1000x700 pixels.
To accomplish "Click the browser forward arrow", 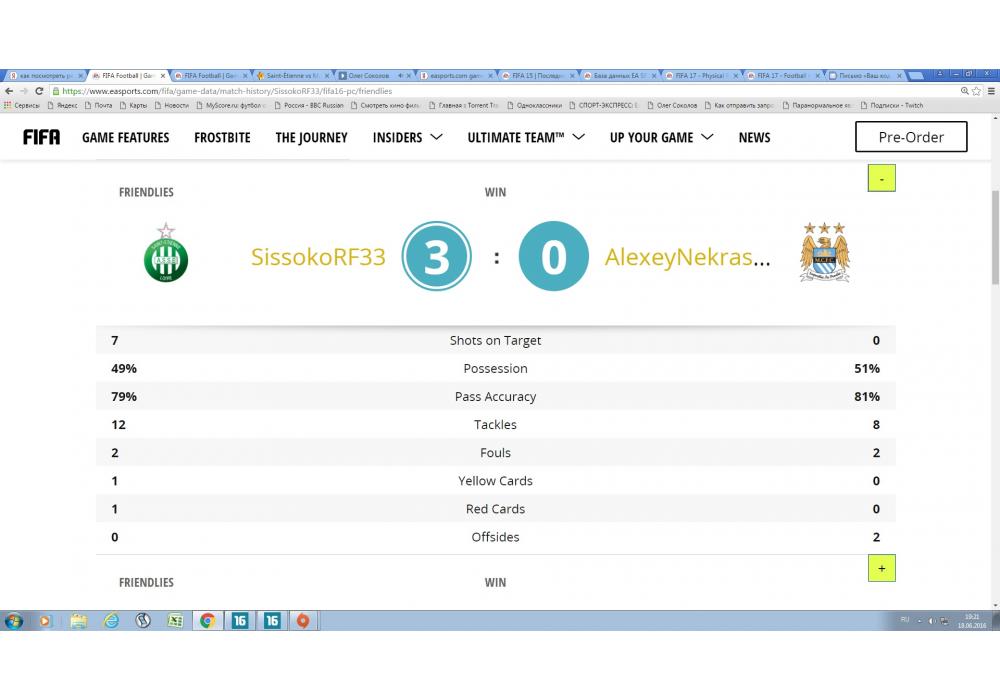I will click(24, 91).
